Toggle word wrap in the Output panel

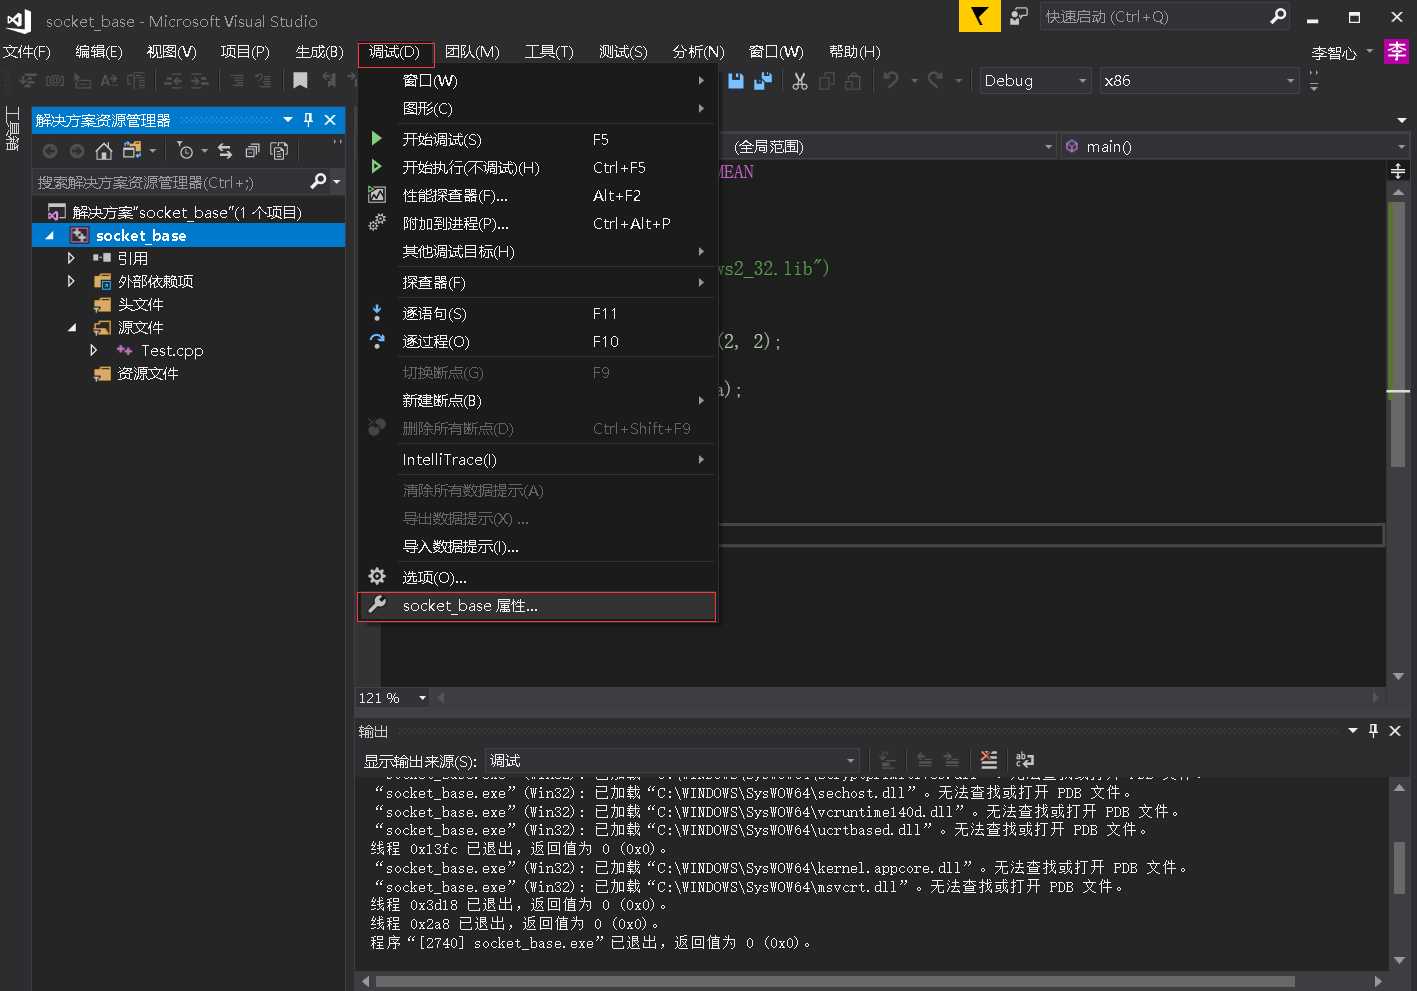tap(1025, 760)
